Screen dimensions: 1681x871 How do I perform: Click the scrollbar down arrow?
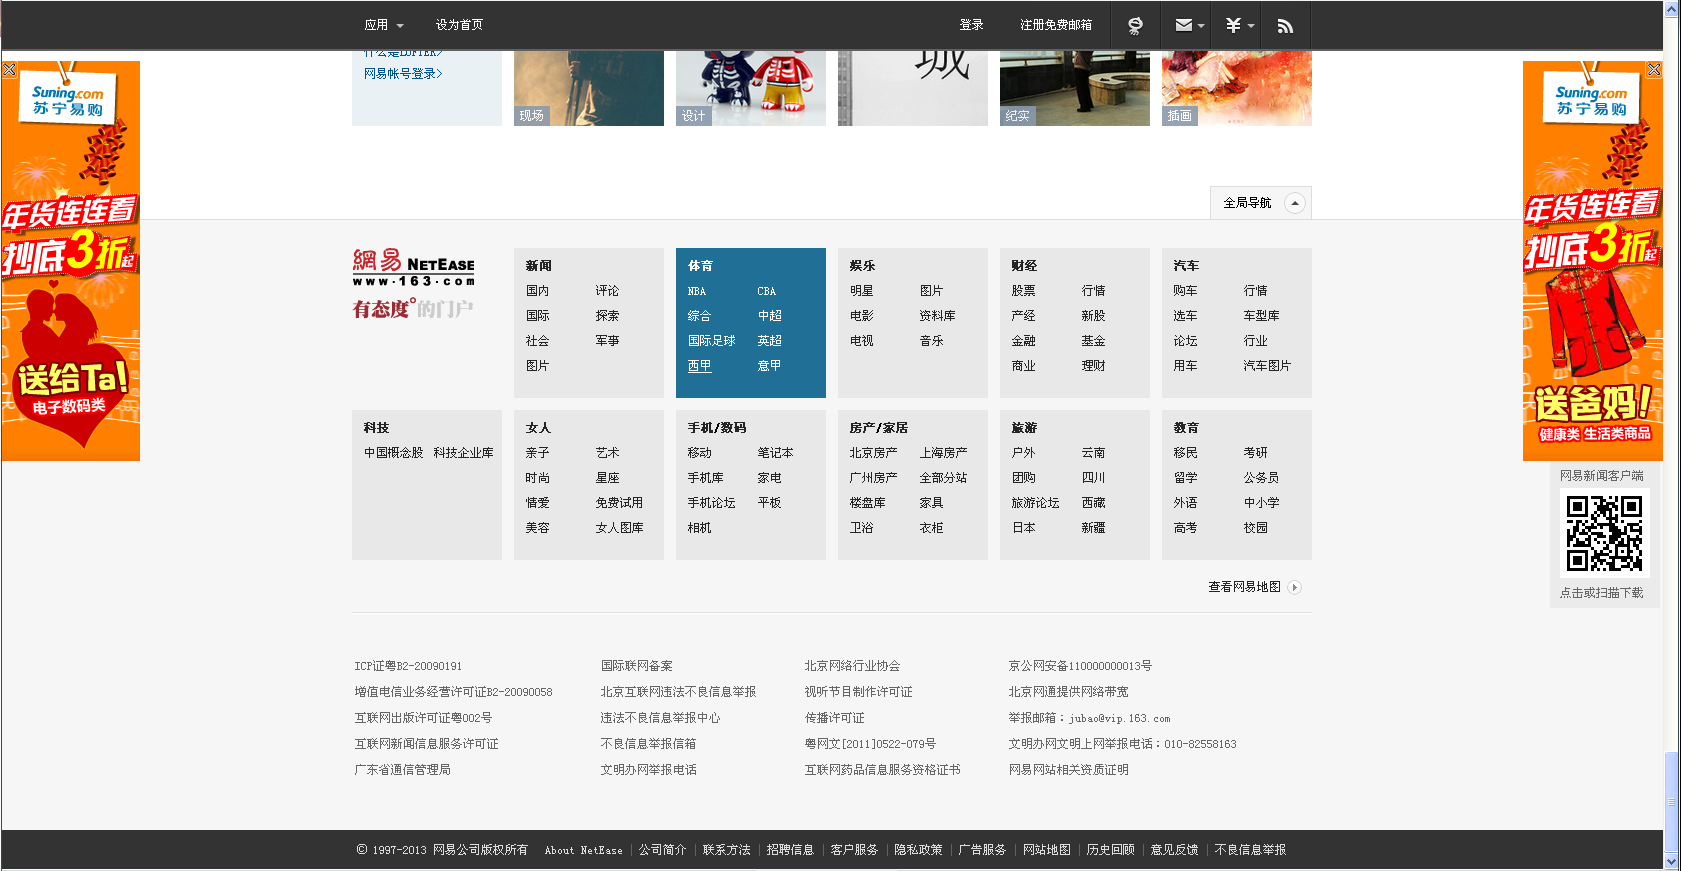(x=1672, y=861)
